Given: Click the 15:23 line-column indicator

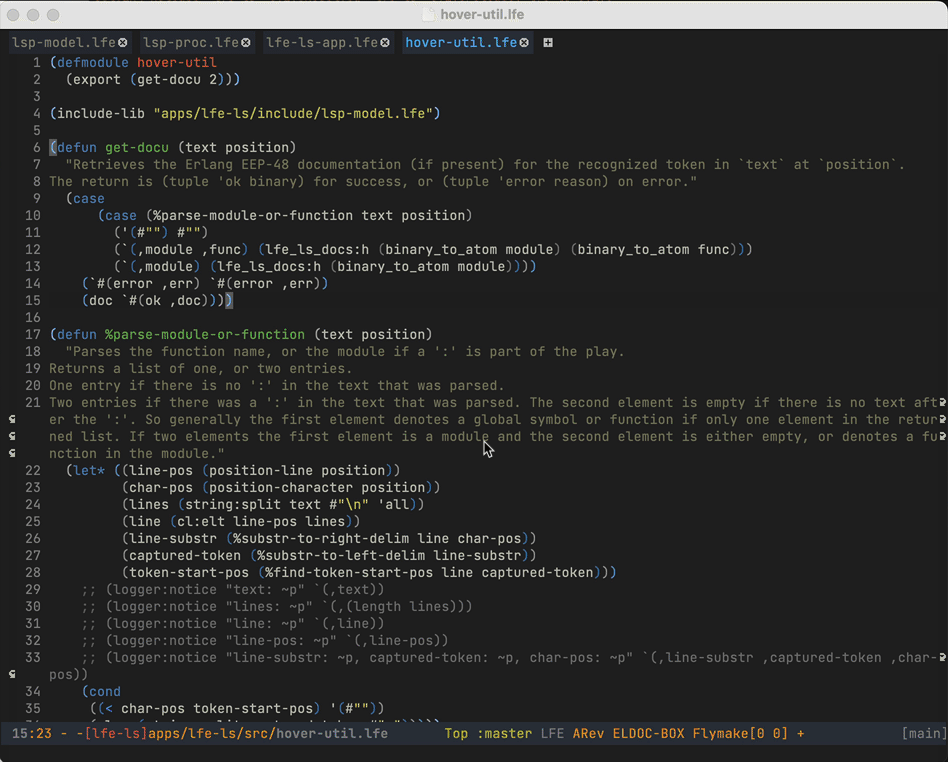Looking at the screenshot, I should pyautogui.click(x=31, y=734).
